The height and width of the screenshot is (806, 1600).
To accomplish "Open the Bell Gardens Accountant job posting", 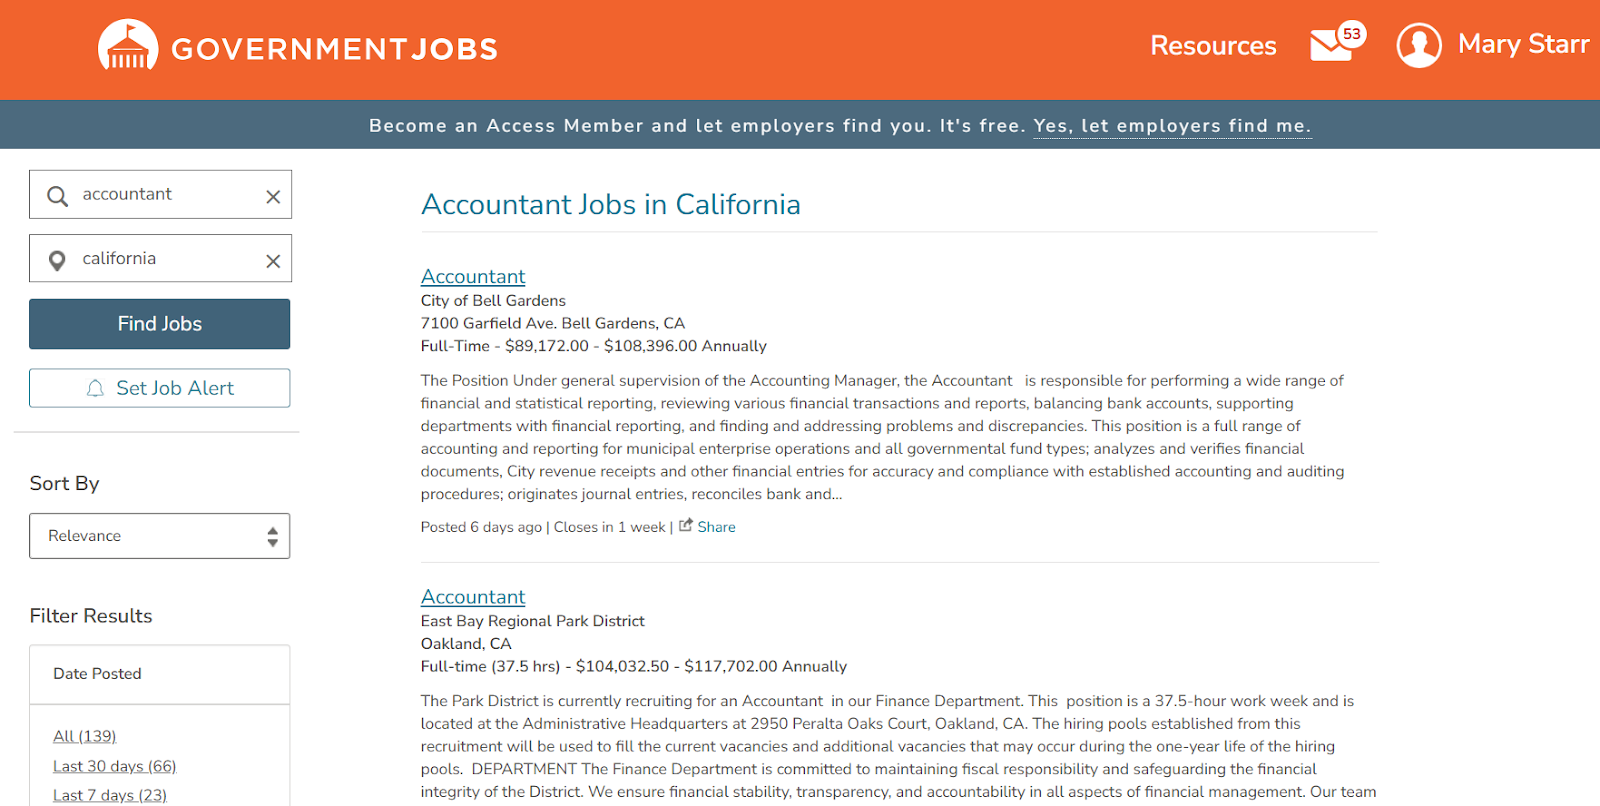I will 472,276.
